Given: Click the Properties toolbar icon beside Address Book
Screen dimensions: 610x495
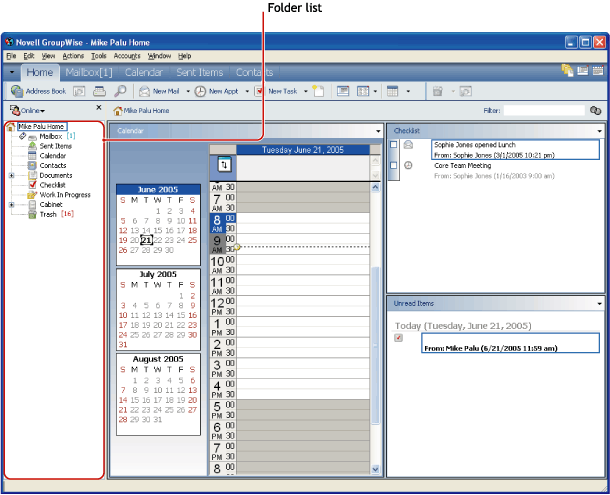Looking at the screenshot, I should tap(79, 91).
